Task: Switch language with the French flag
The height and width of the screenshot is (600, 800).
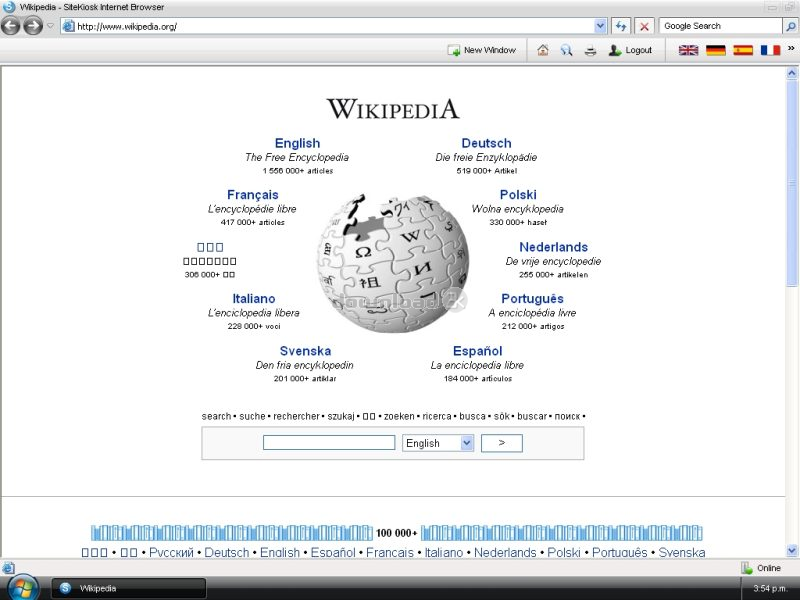Action: pos(770,50)
